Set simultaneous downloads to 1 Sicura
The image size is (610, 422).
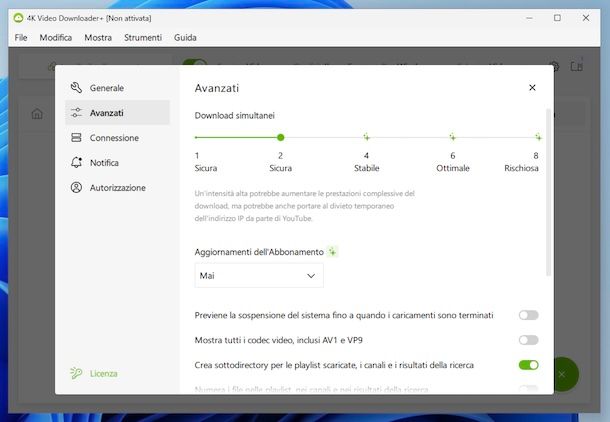tap(196, 137)
